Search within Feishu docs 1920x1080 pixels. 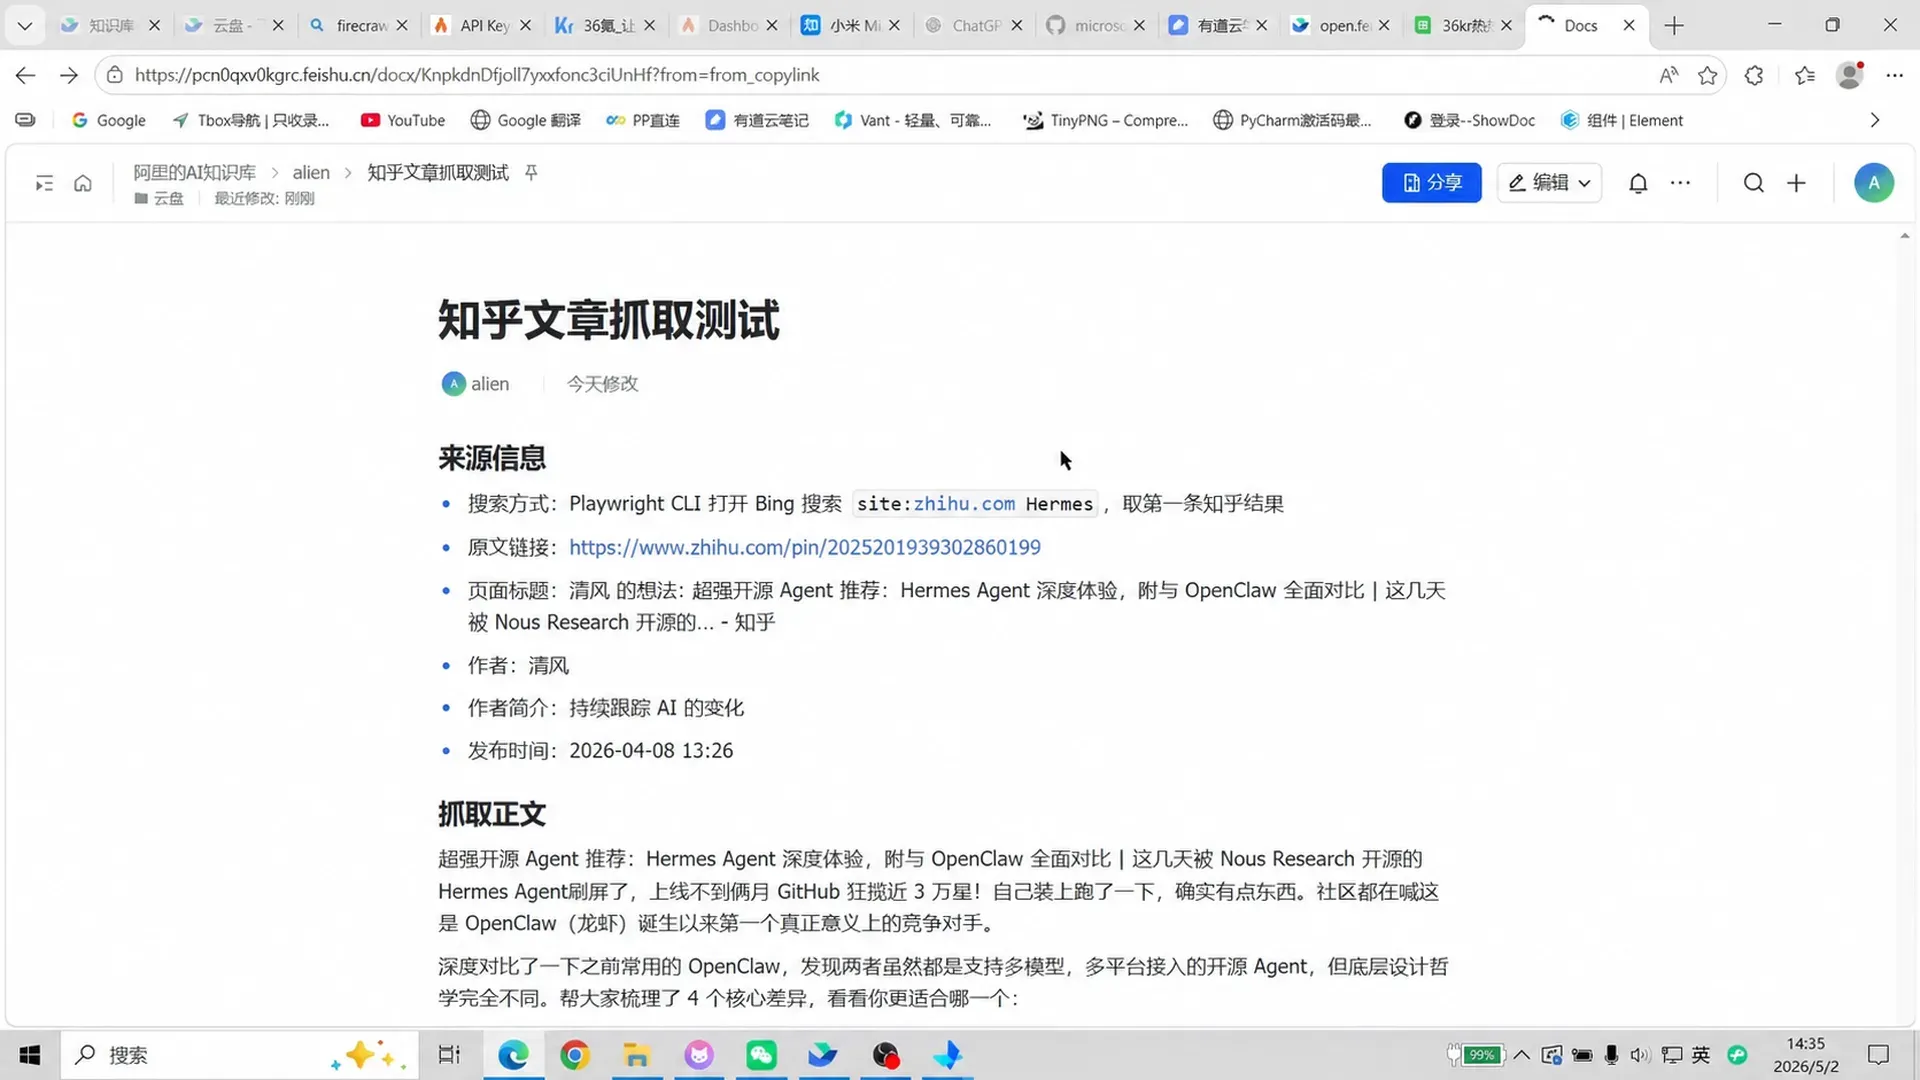coord(1754,183)
